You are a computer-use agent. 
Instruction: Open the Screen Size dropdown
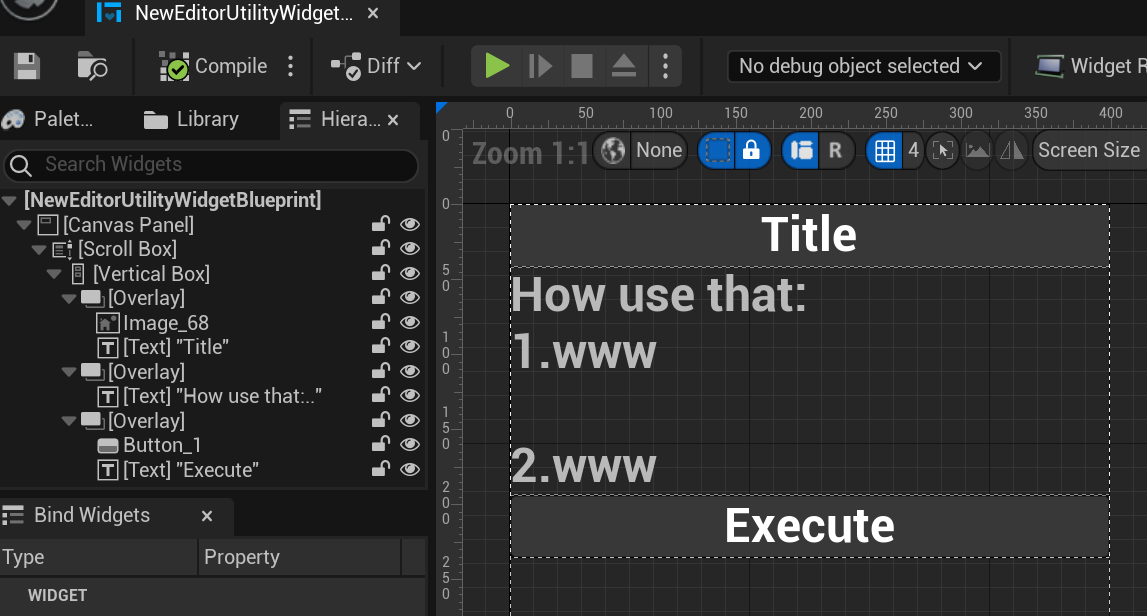click(x=1089, y=151)
